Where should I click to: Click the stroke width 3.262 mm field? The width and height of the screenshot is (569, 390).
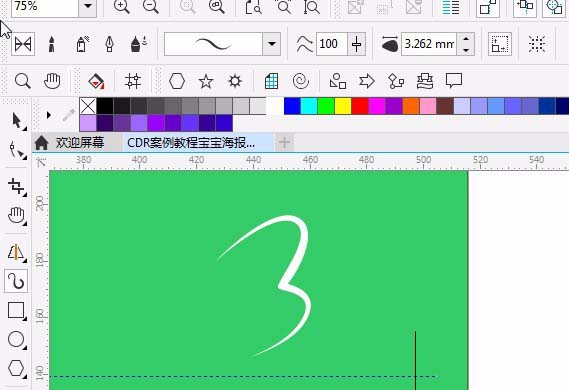point(429,44)
